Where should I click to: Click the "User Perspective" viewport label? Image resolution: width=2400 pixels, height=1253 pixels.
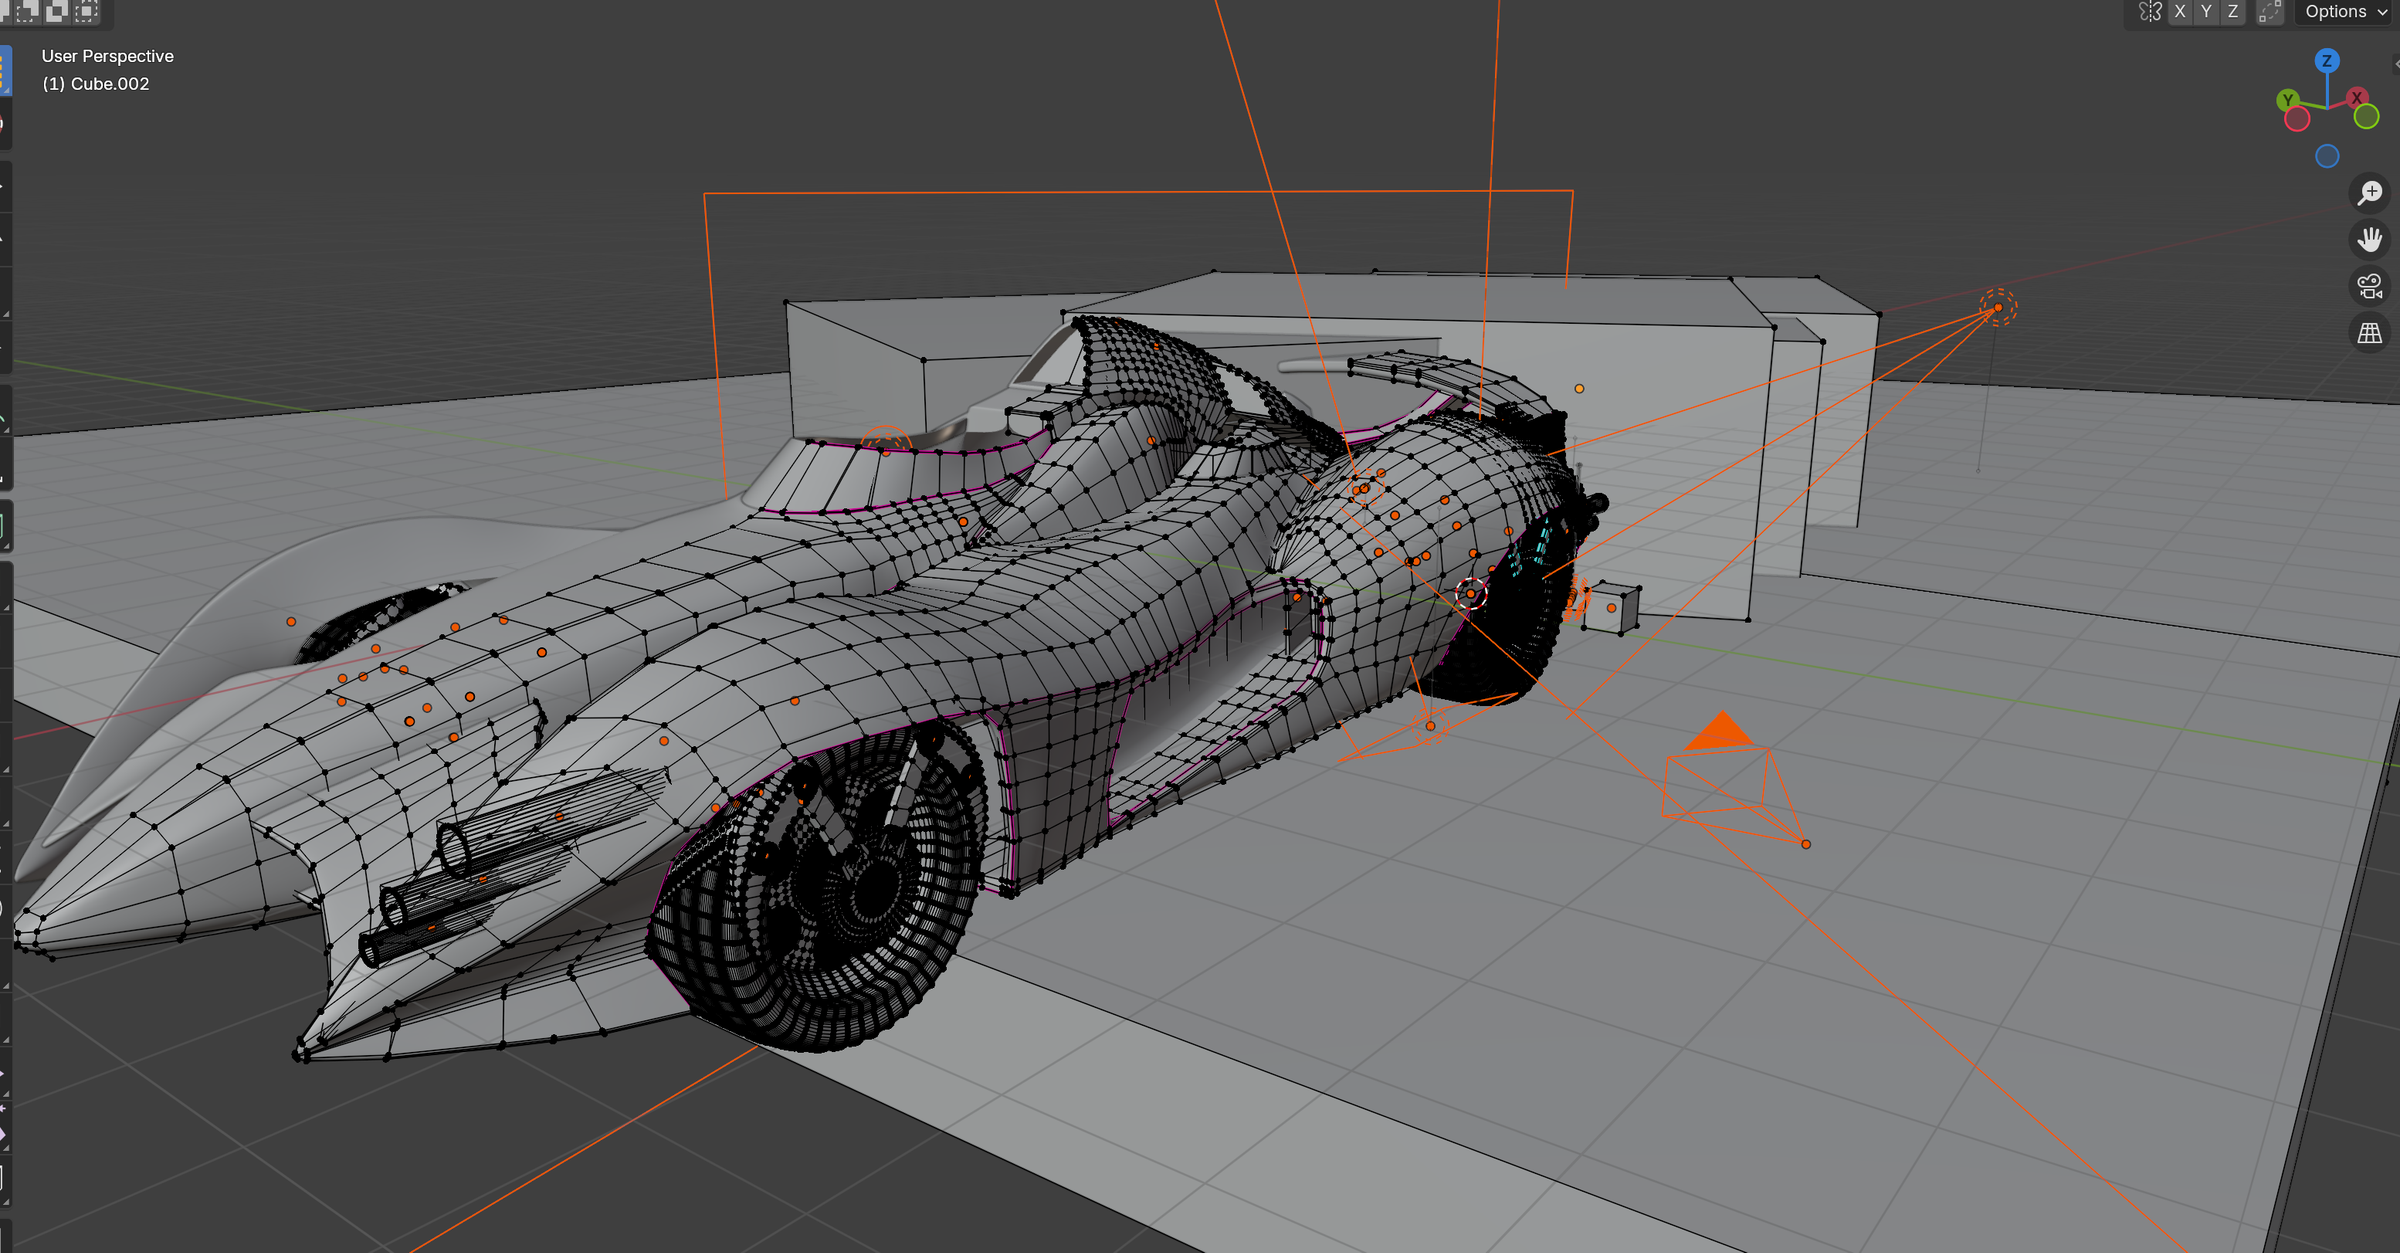(107, 56)
